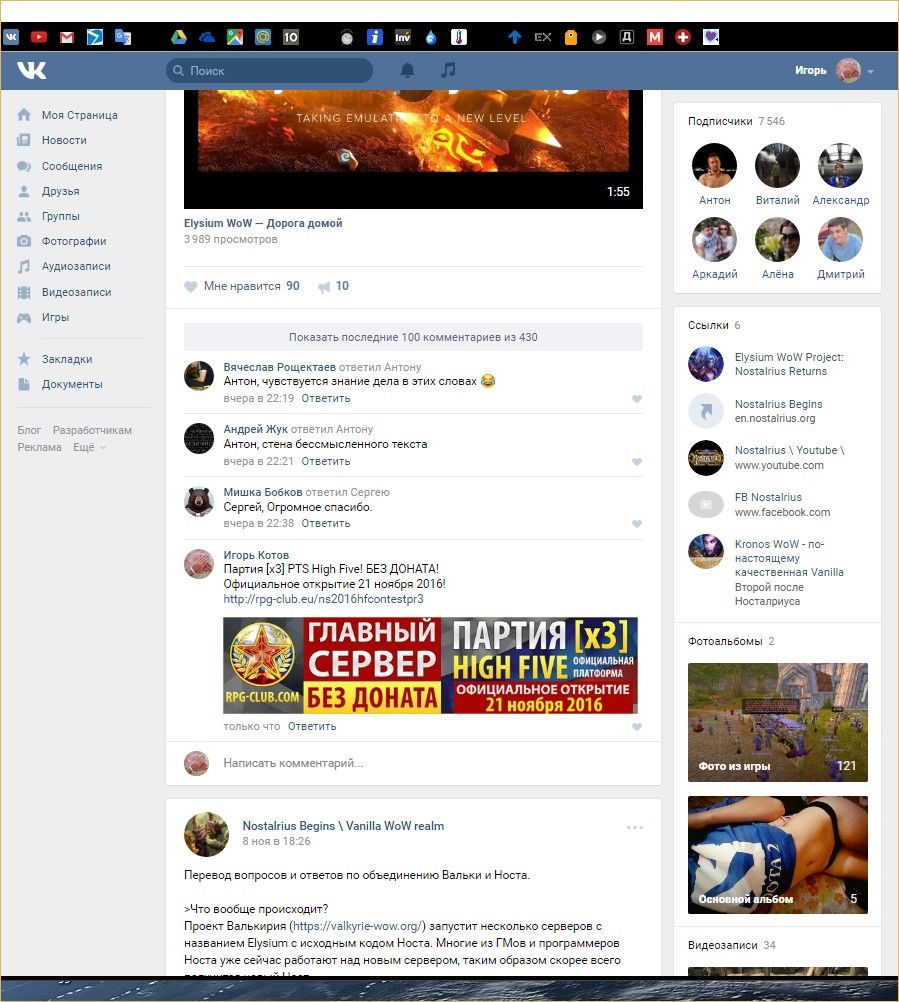Open the 'Разработчикам' footer link
Viewport: 899px width, 1002px height.
(92, 430)
